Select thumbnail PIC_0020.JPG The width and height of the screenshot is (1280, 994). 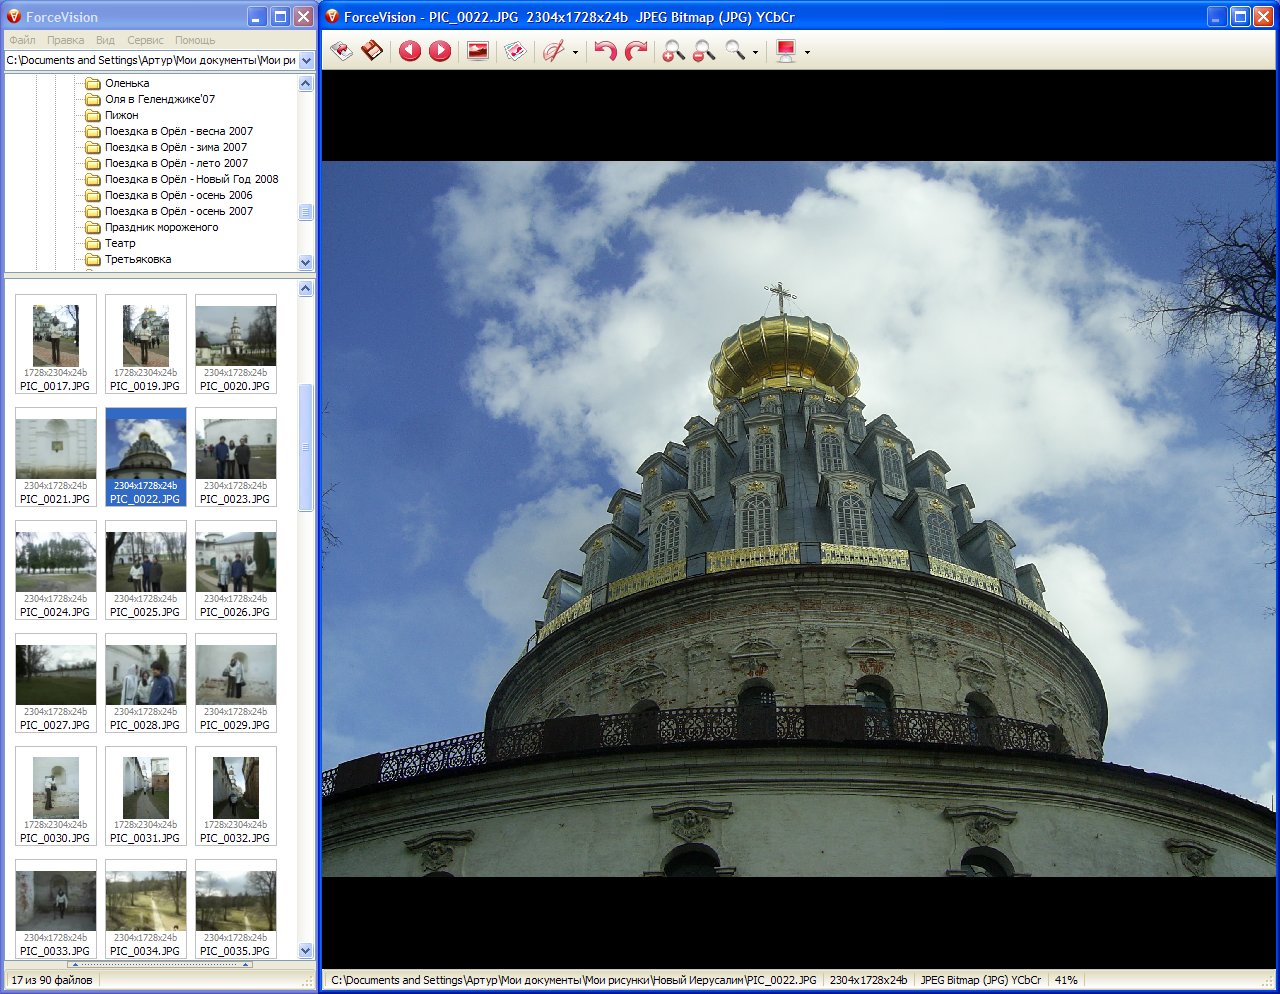(236, 344)
